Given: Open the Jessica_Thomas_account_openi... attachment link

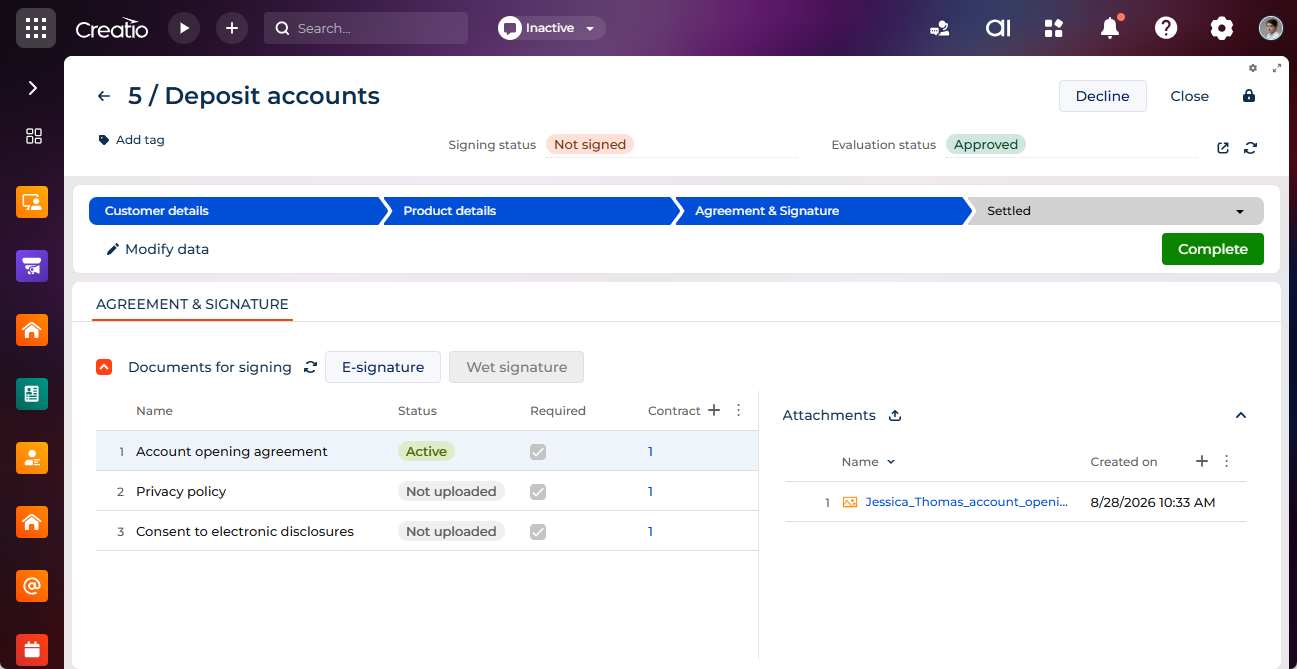Looking at the screenshot, I should click(x=967, y=502).
